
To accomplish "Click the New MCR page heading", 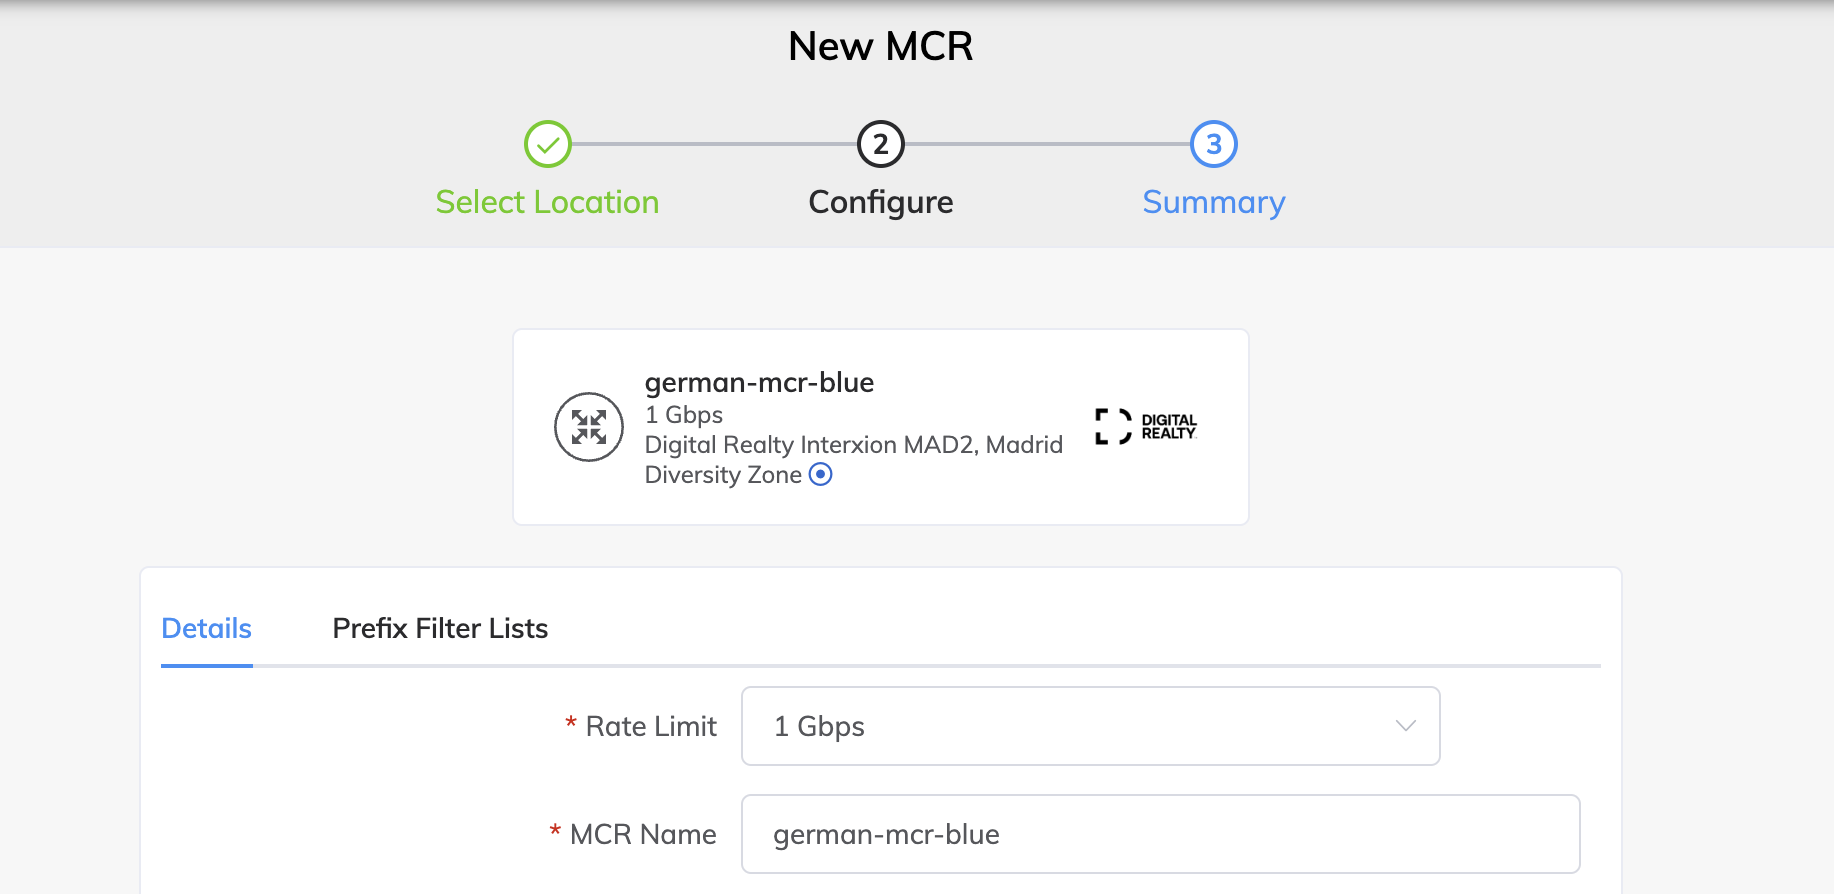I will [880, 46].
